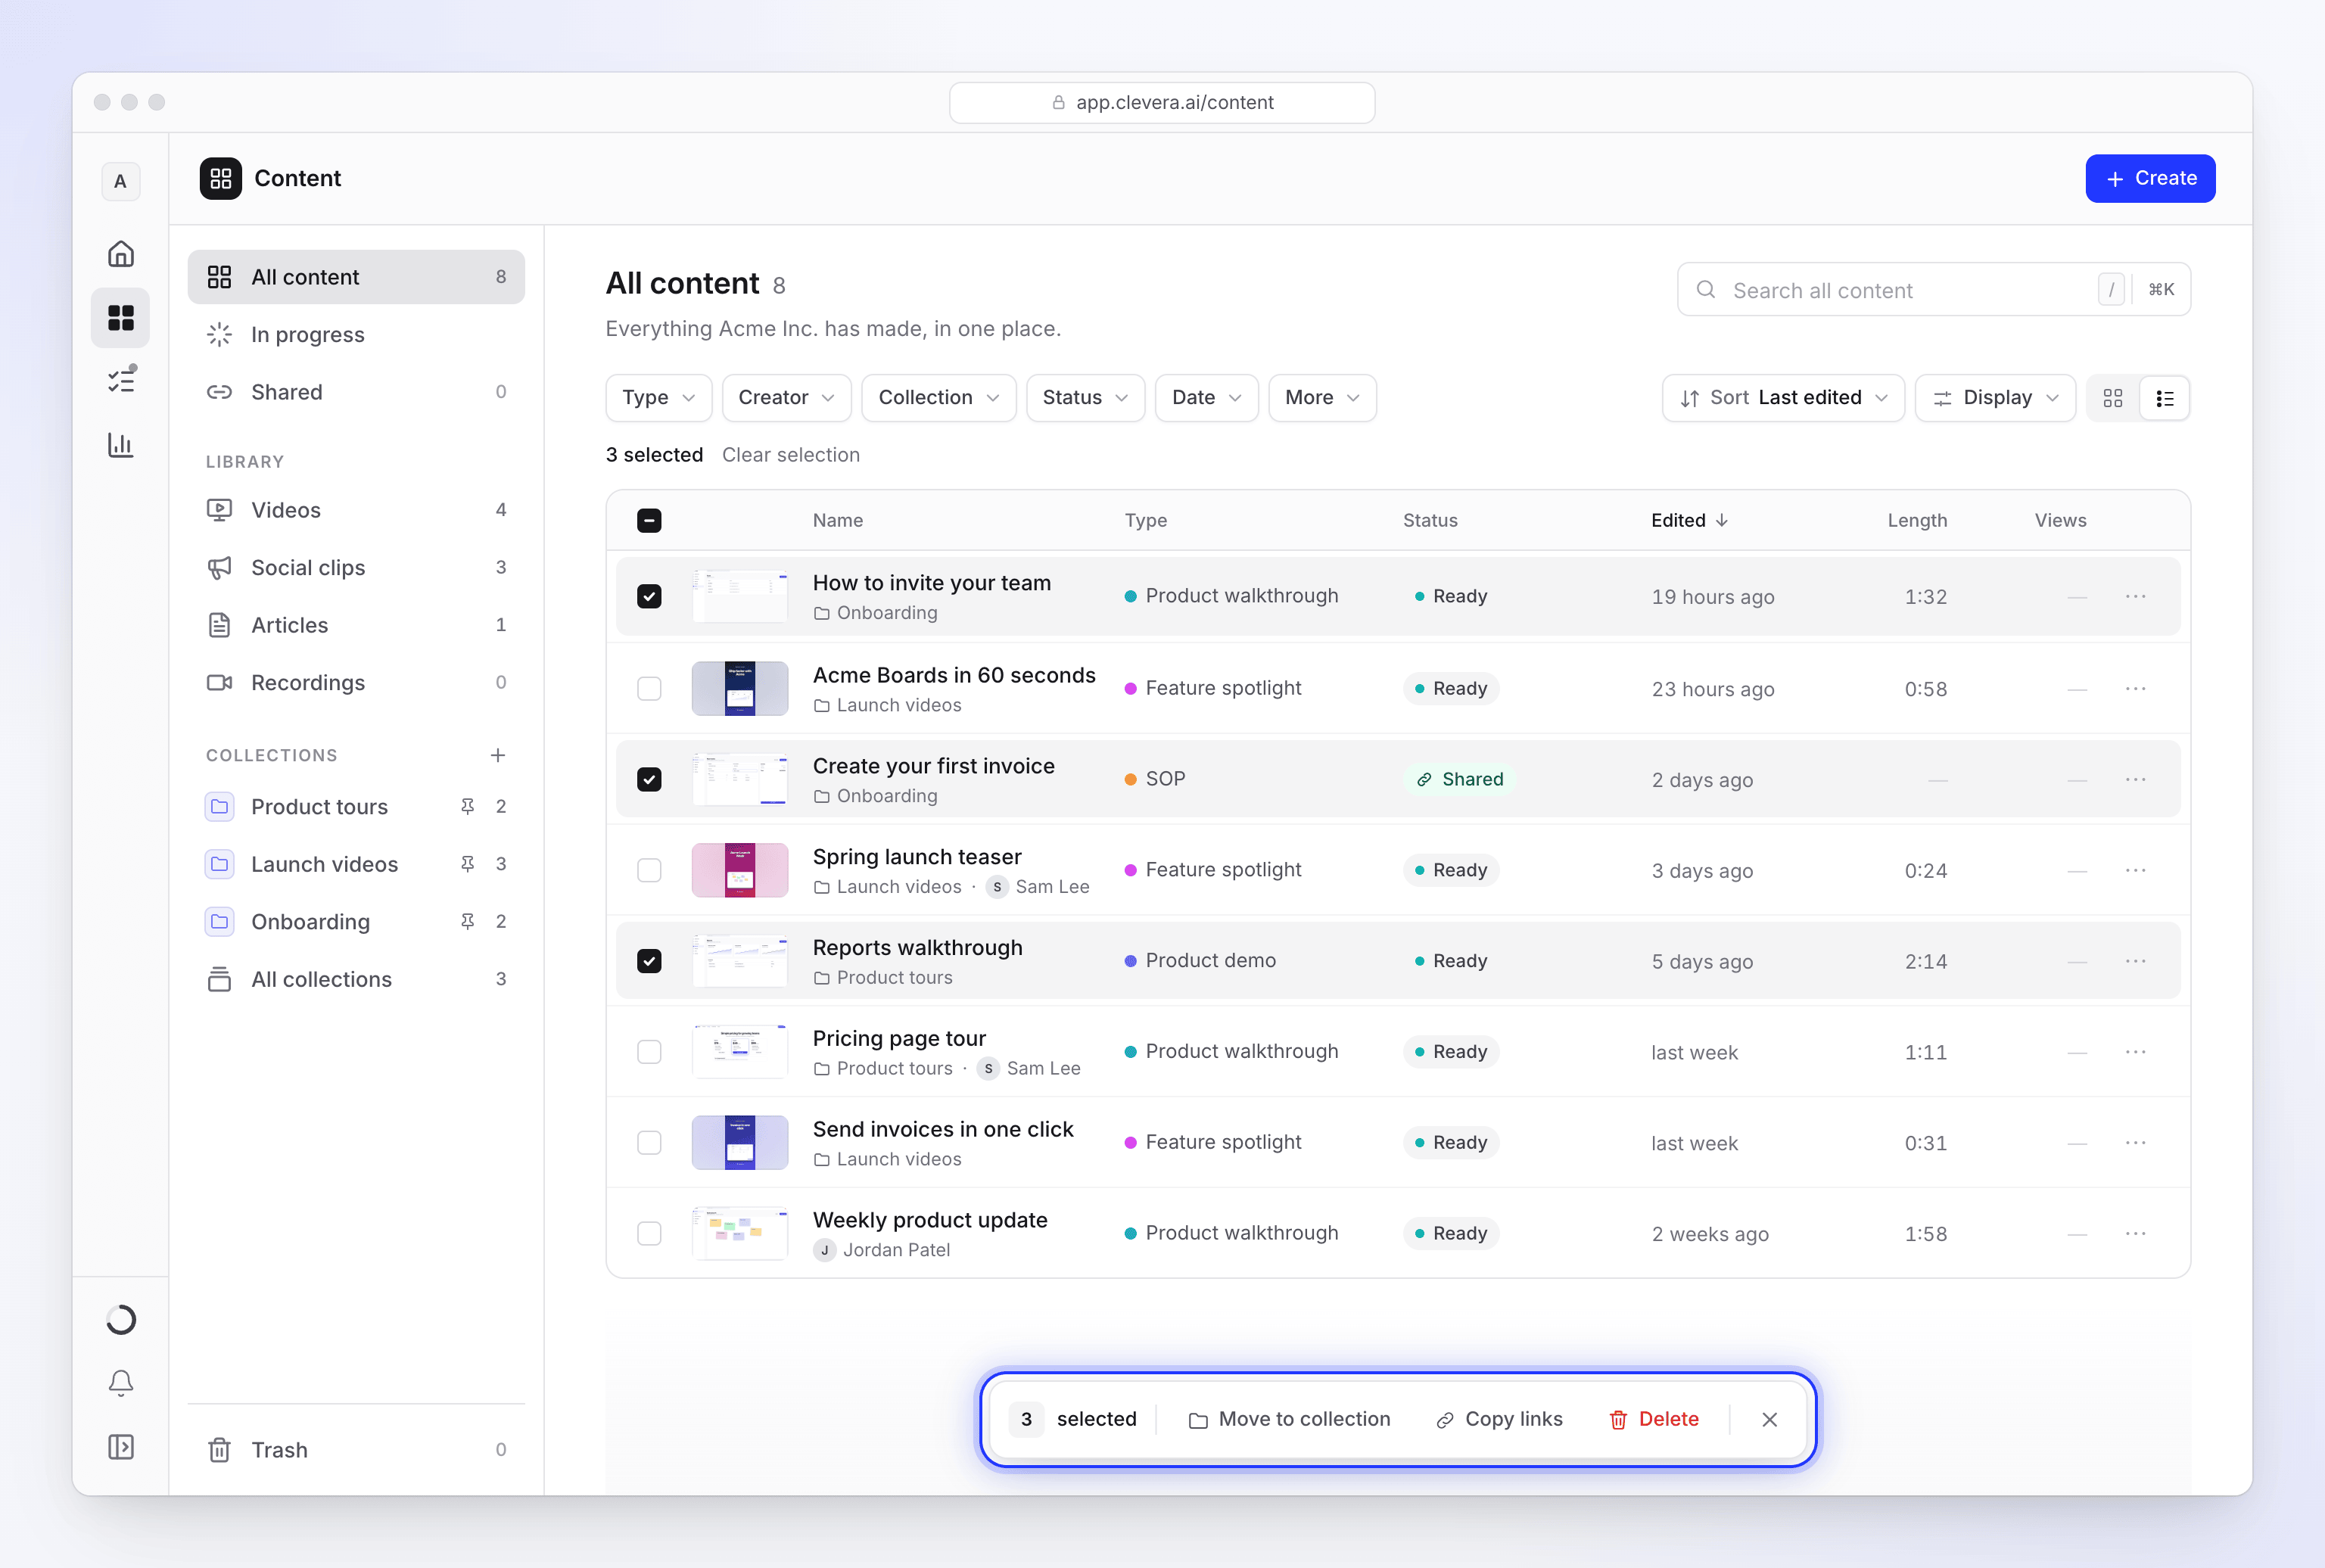Uncheck Create your first invoice row

click(649, 779)
